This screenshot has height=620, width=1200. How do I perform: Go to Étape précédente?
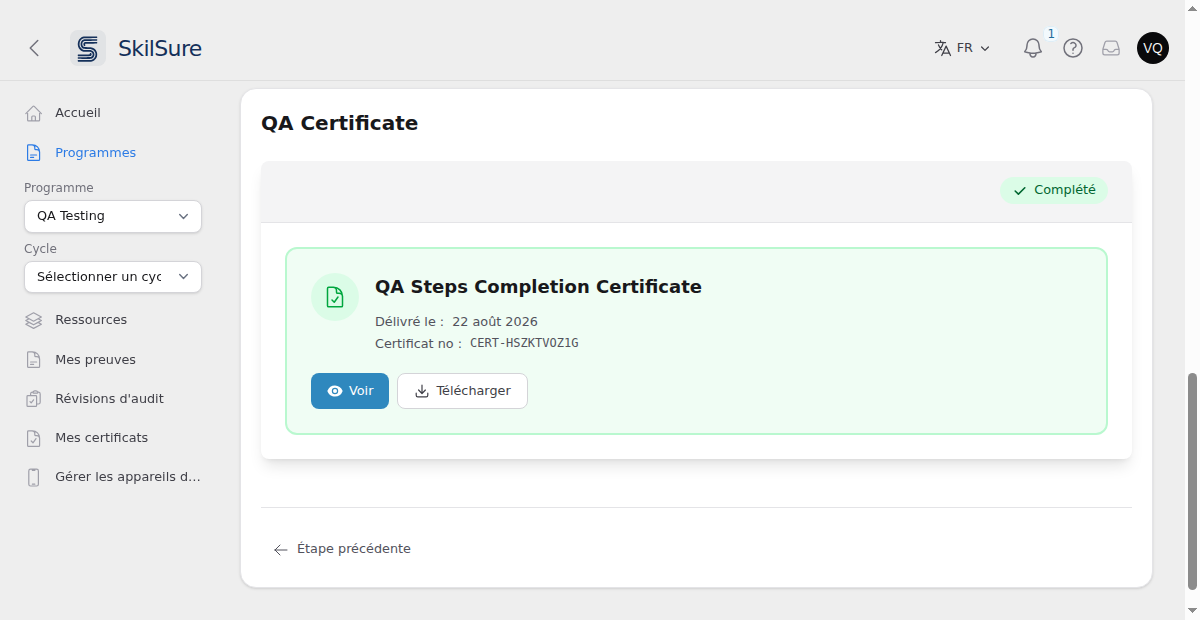coord(342,549)
